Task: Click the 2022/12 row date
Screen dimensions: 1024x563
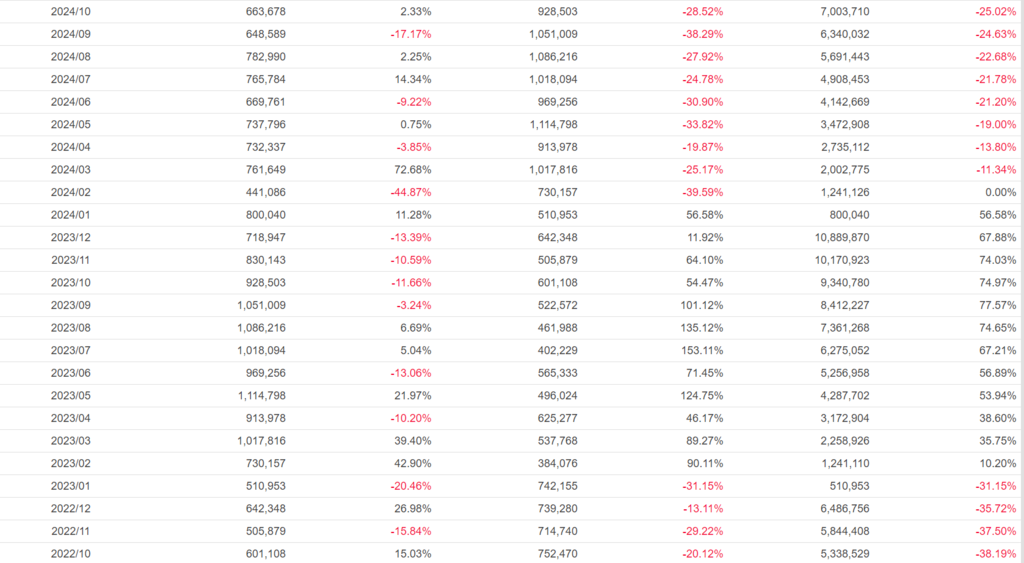Action: [71, 510]
